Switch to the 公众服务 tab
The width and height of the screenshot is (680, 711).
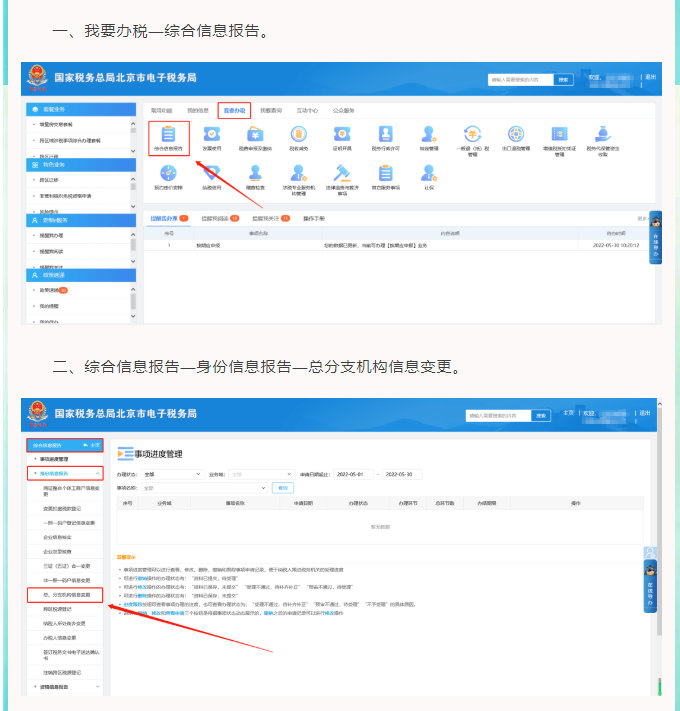pyautogui.click(x=344, y=110)
